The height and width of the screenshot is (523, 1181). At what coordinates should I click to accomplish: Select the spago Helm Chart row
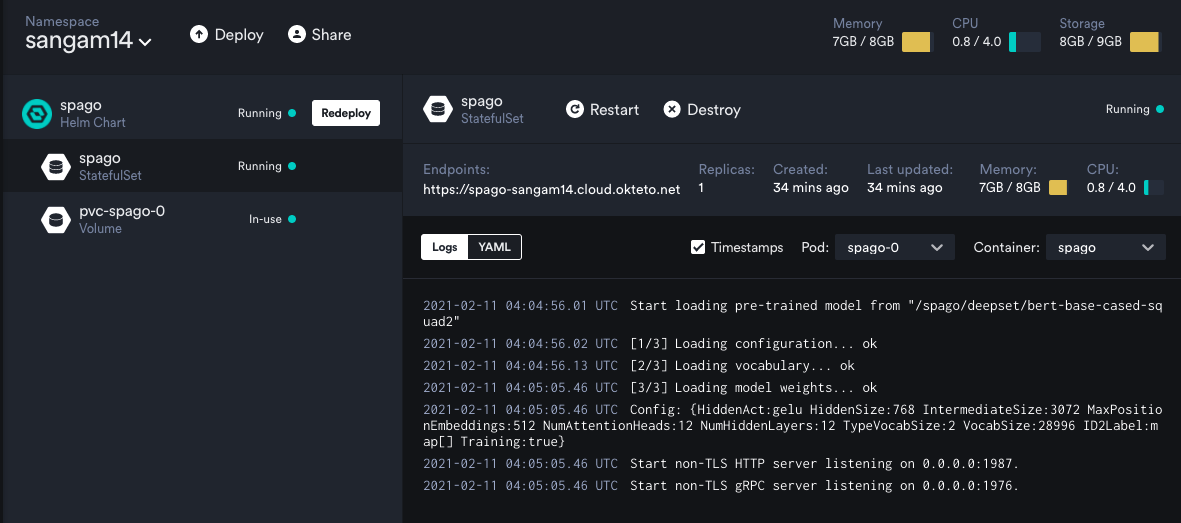(202, 113)
